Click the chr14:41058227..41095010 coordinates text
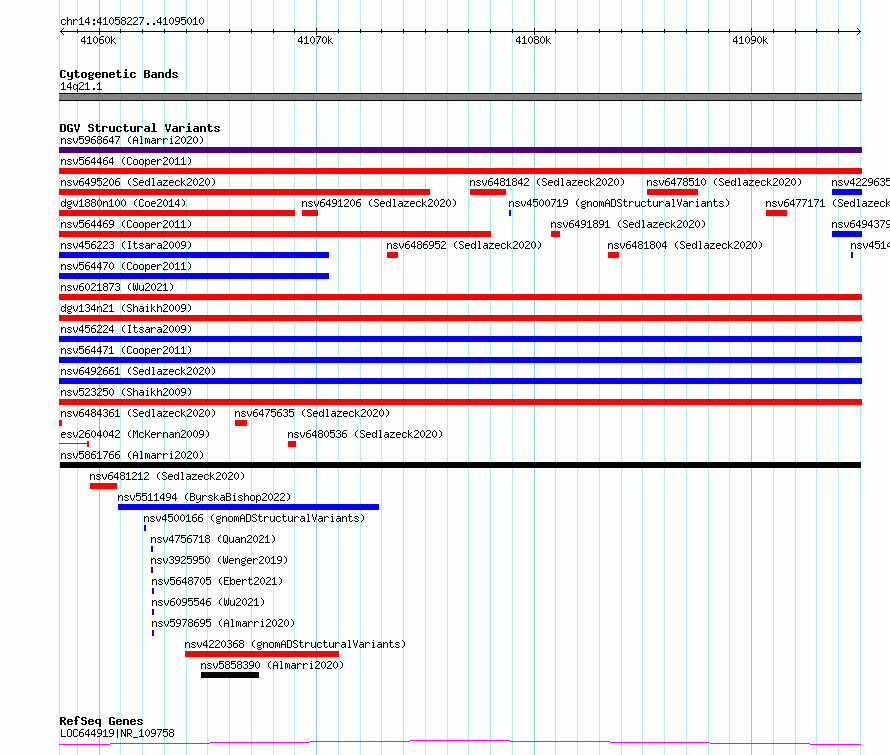890x755 pixels. [132, 22]
